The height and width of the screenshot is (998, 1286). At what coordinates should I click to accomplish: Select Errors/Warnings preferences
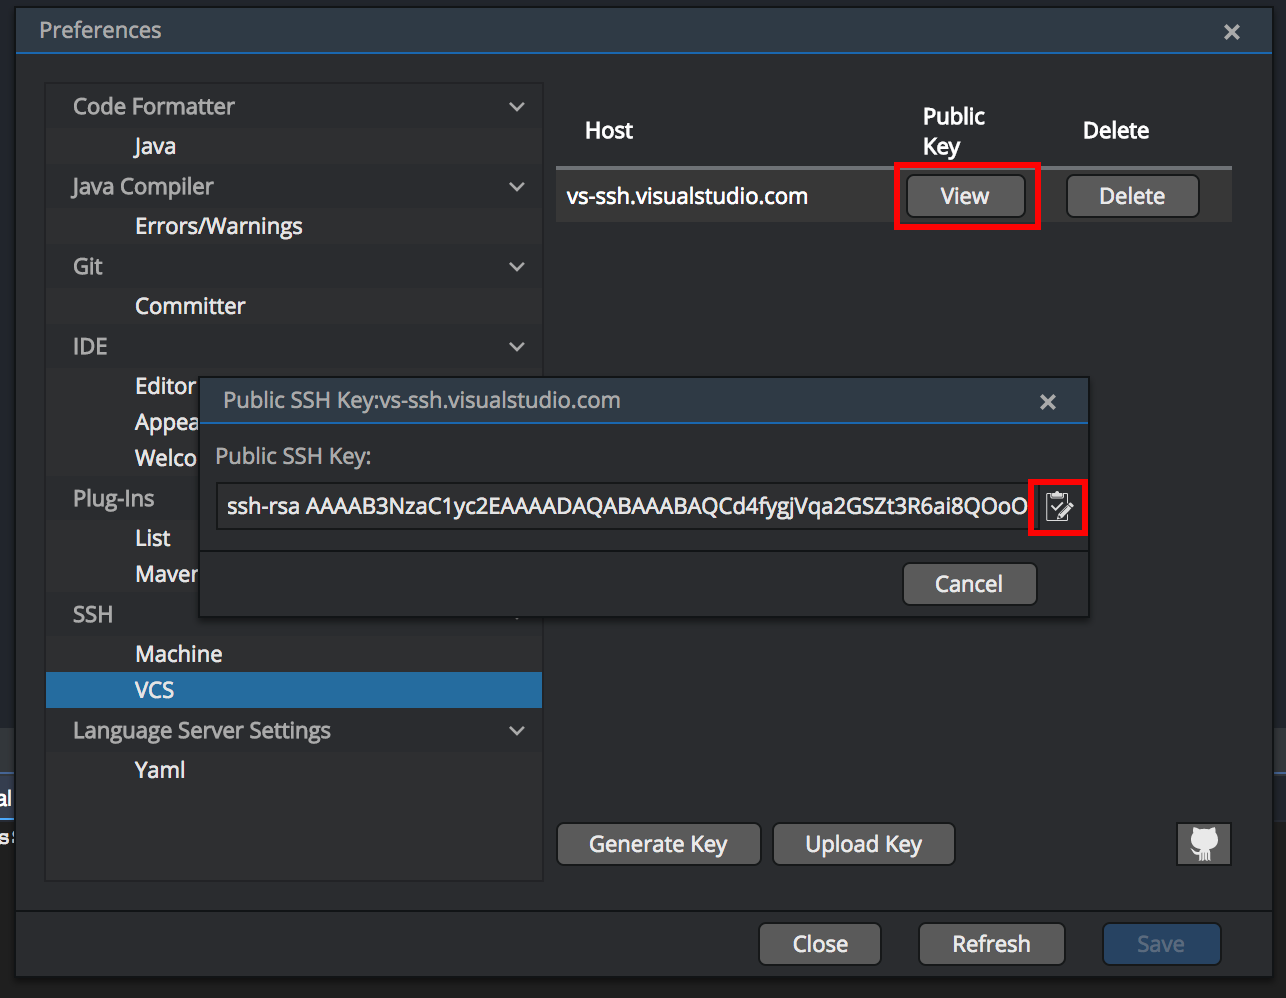218,227
